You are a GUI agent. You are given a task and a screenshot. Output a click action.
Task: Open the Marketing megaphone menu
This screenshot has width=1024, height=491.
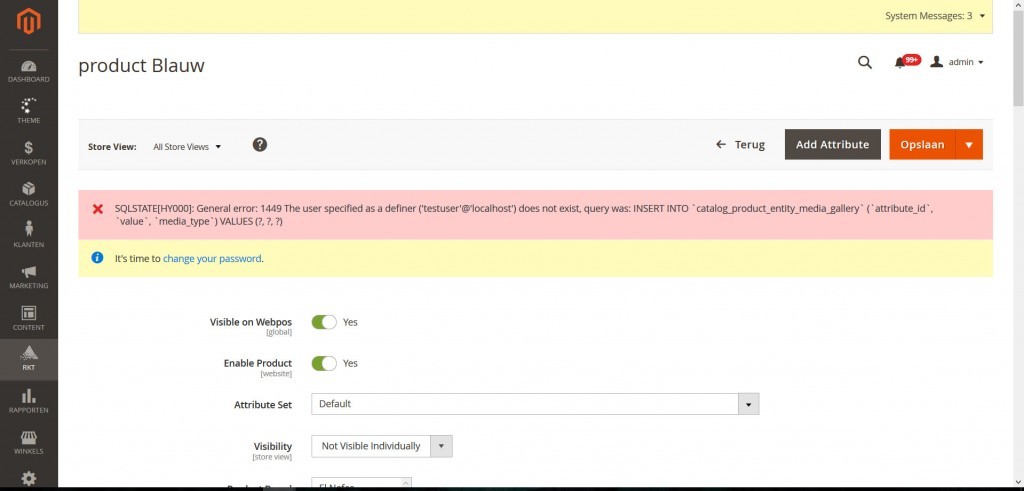29,277
